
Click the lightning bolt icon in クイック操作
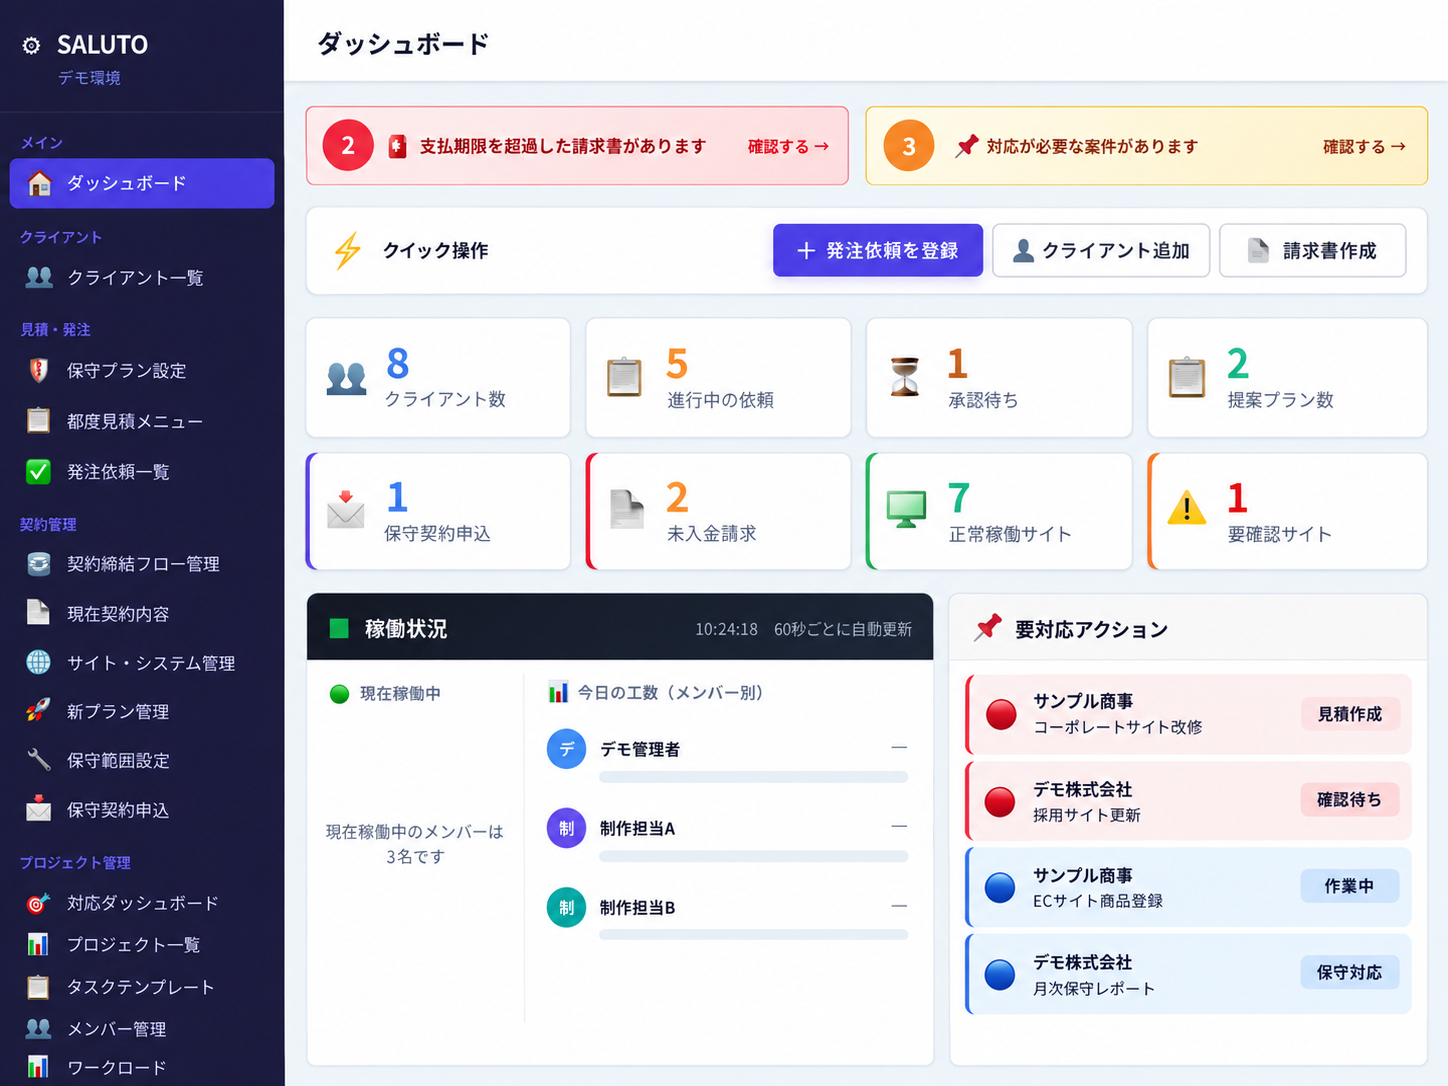point(347,251)
